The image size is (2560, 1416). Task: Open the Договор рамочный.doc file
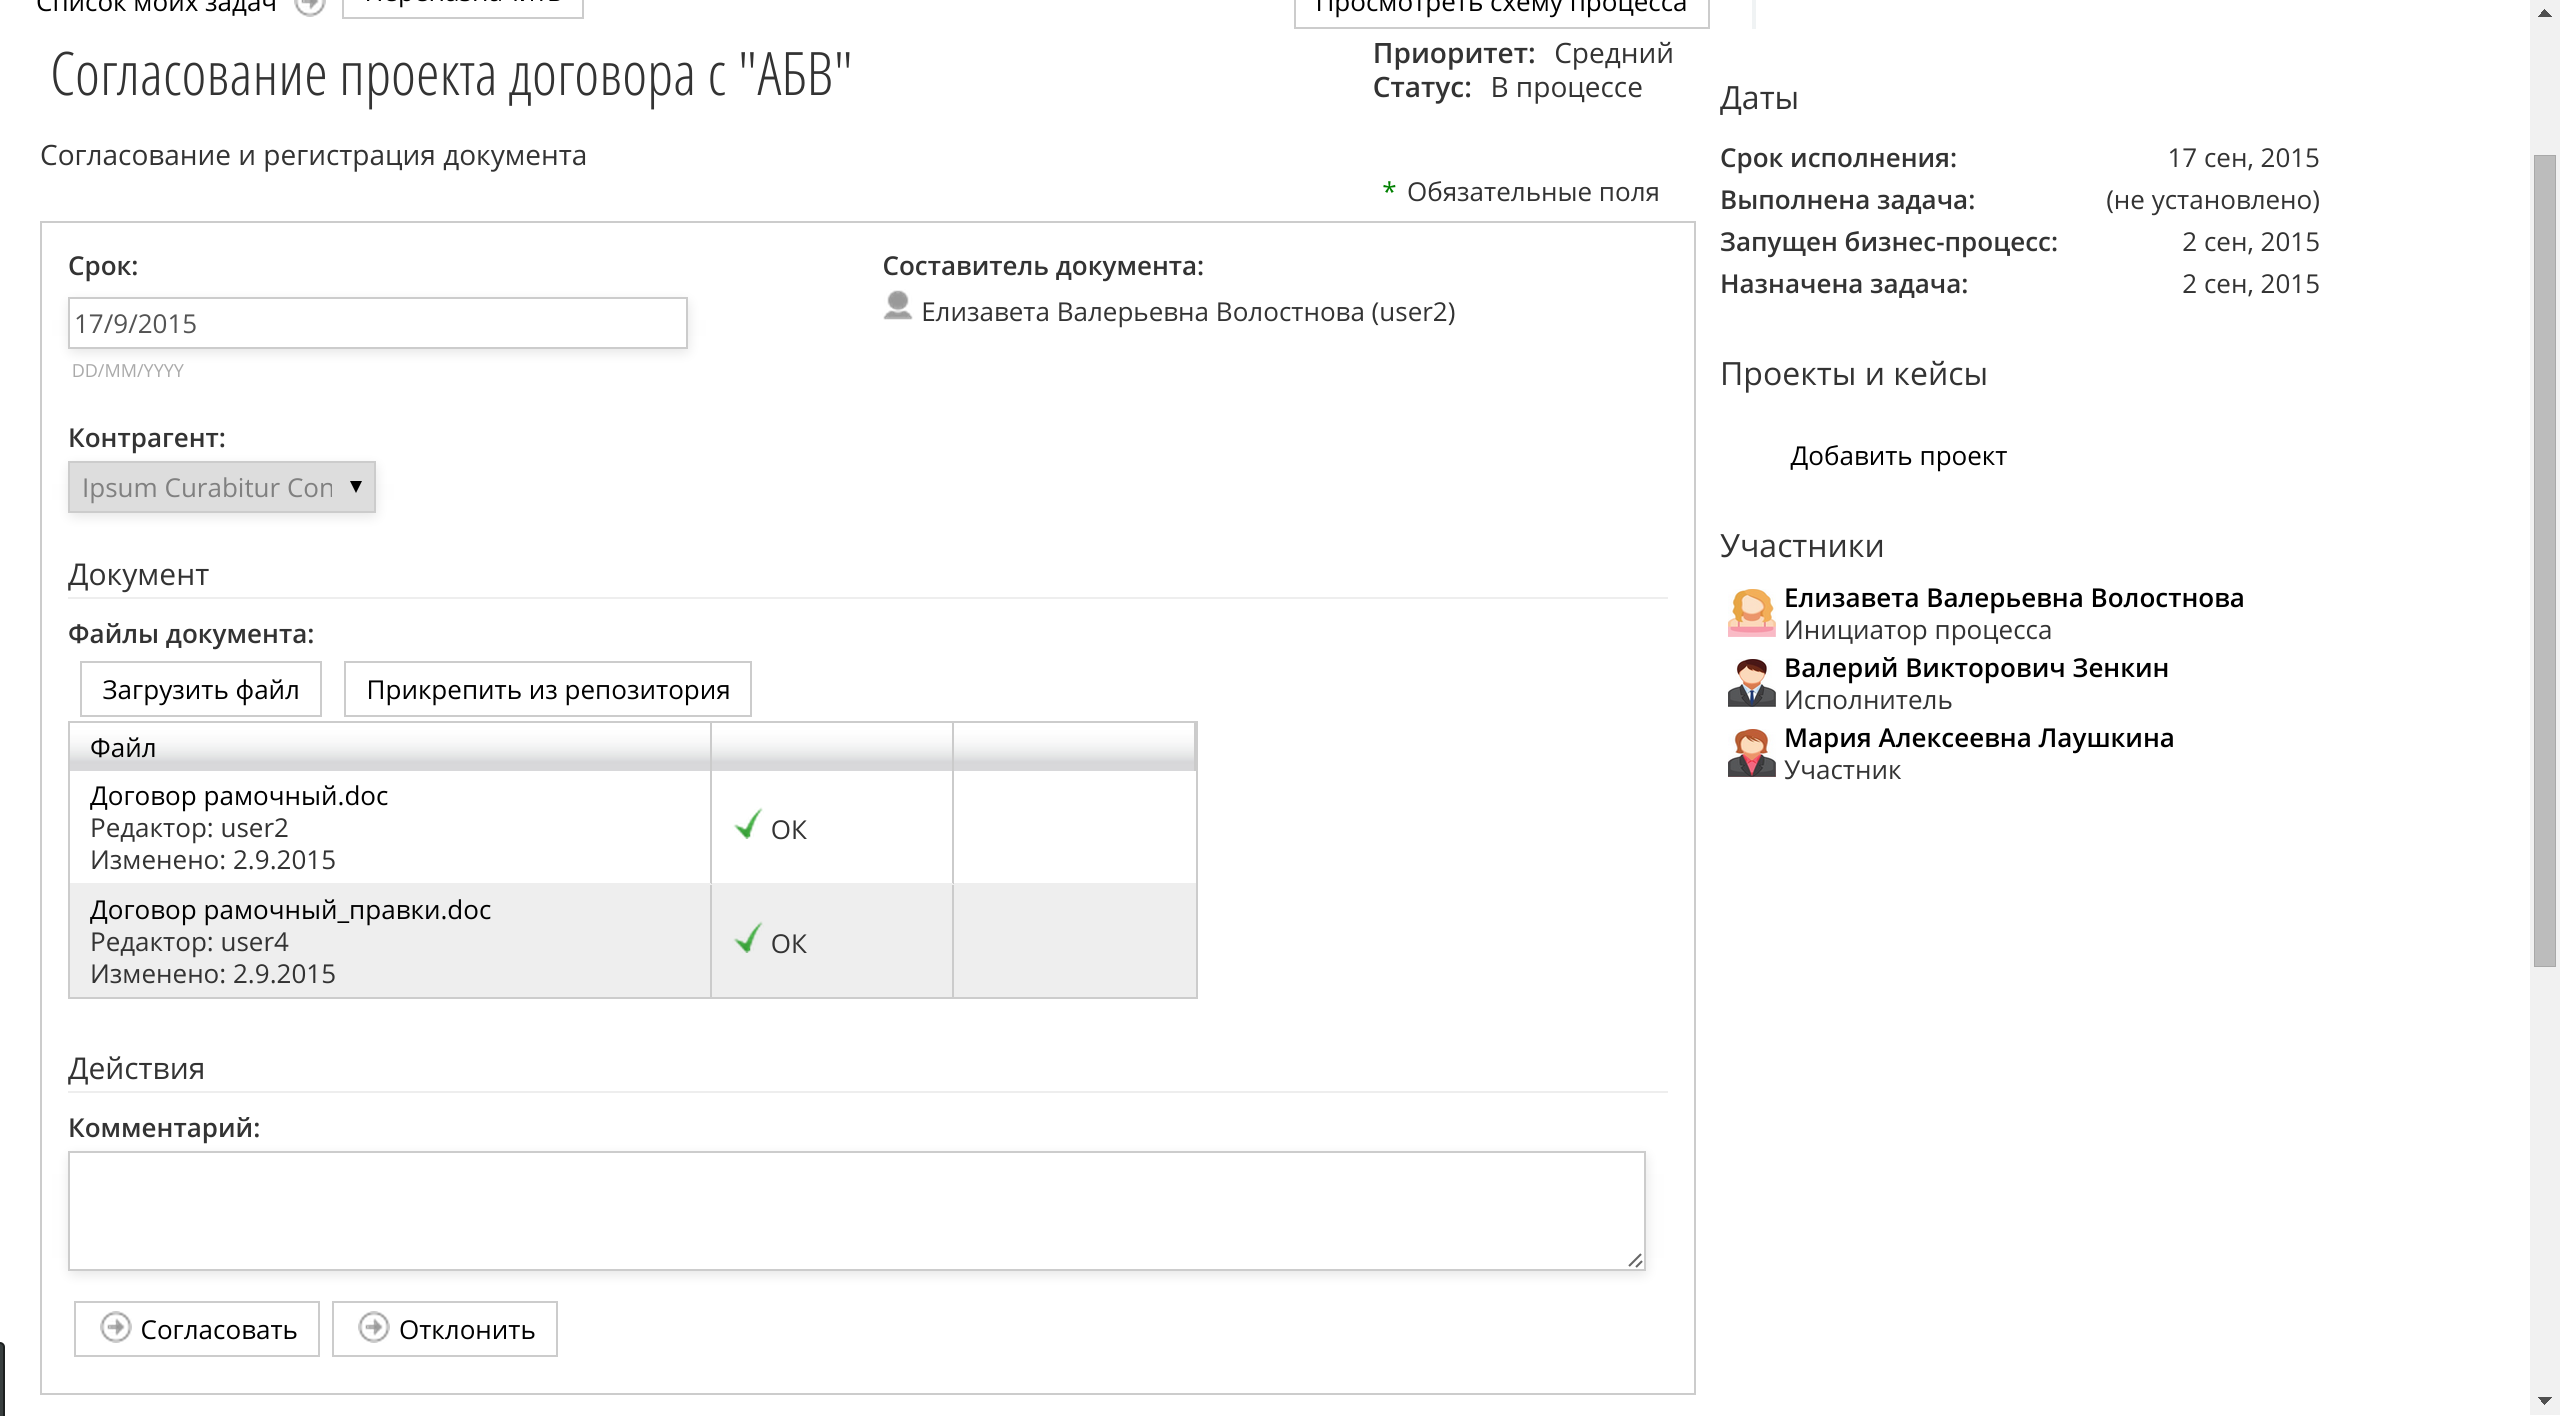pos(238,796)
